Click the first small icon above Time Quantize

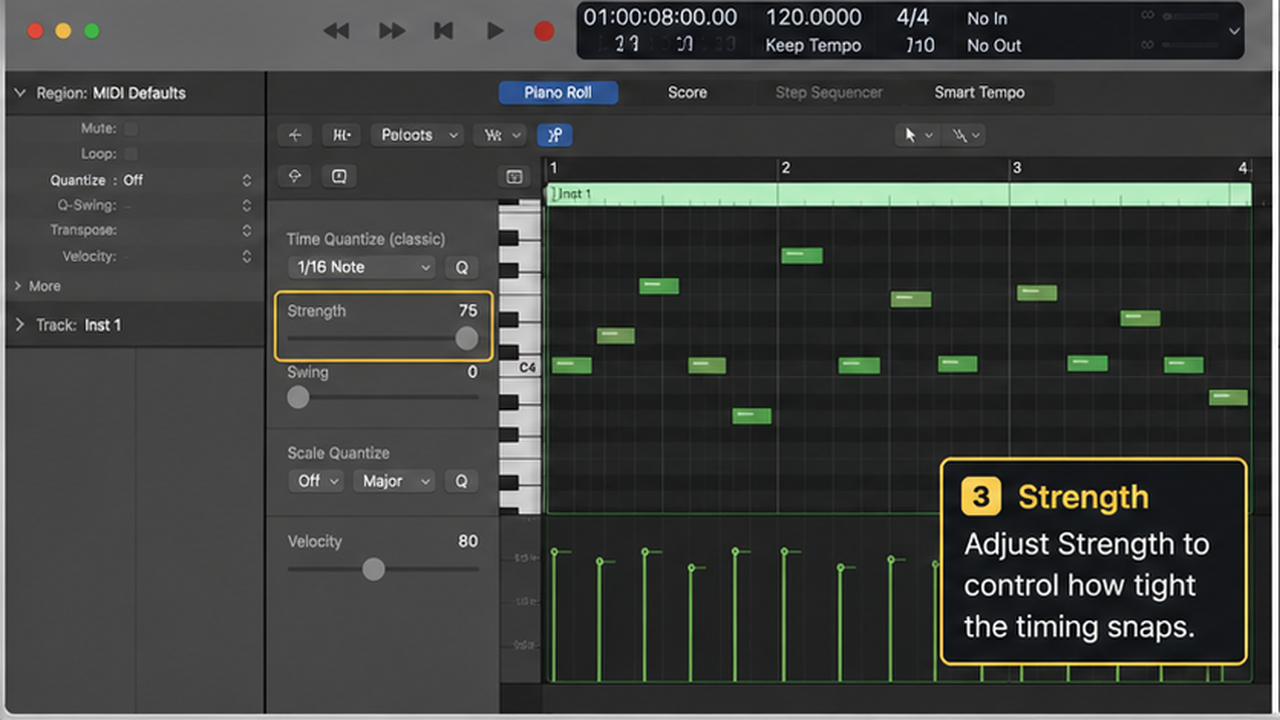tap(295, 177)
